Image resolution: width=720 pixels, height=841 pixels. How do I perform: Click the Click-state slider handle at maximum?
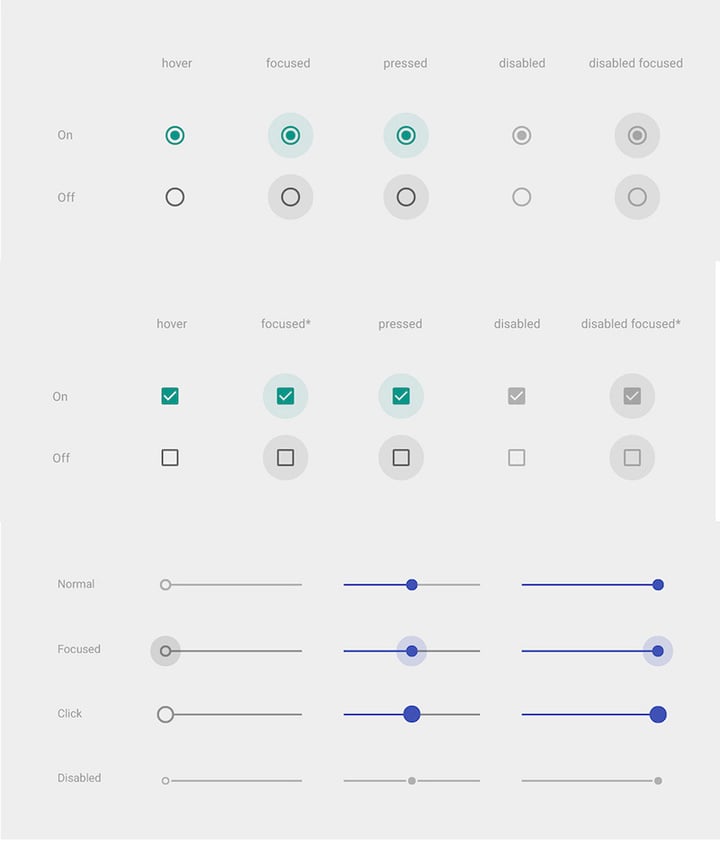(x=658, y=714)
